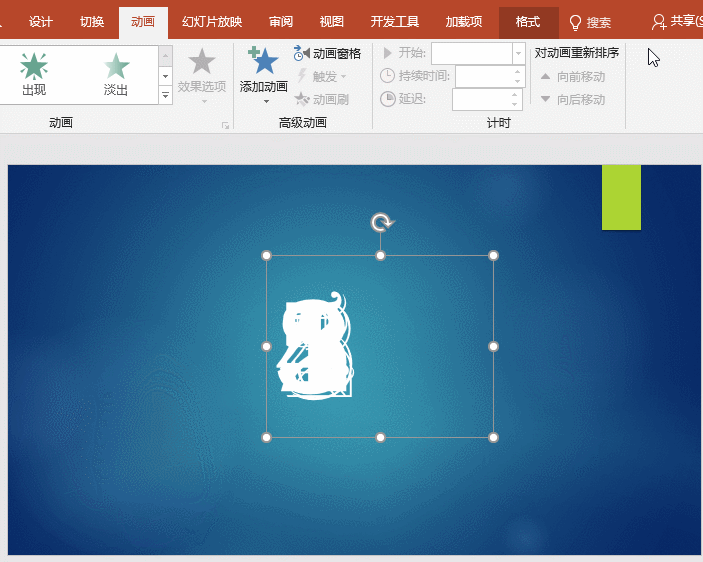Click the 共享 share button
This screenshot has width=703, height=562.
click(676, 21)
